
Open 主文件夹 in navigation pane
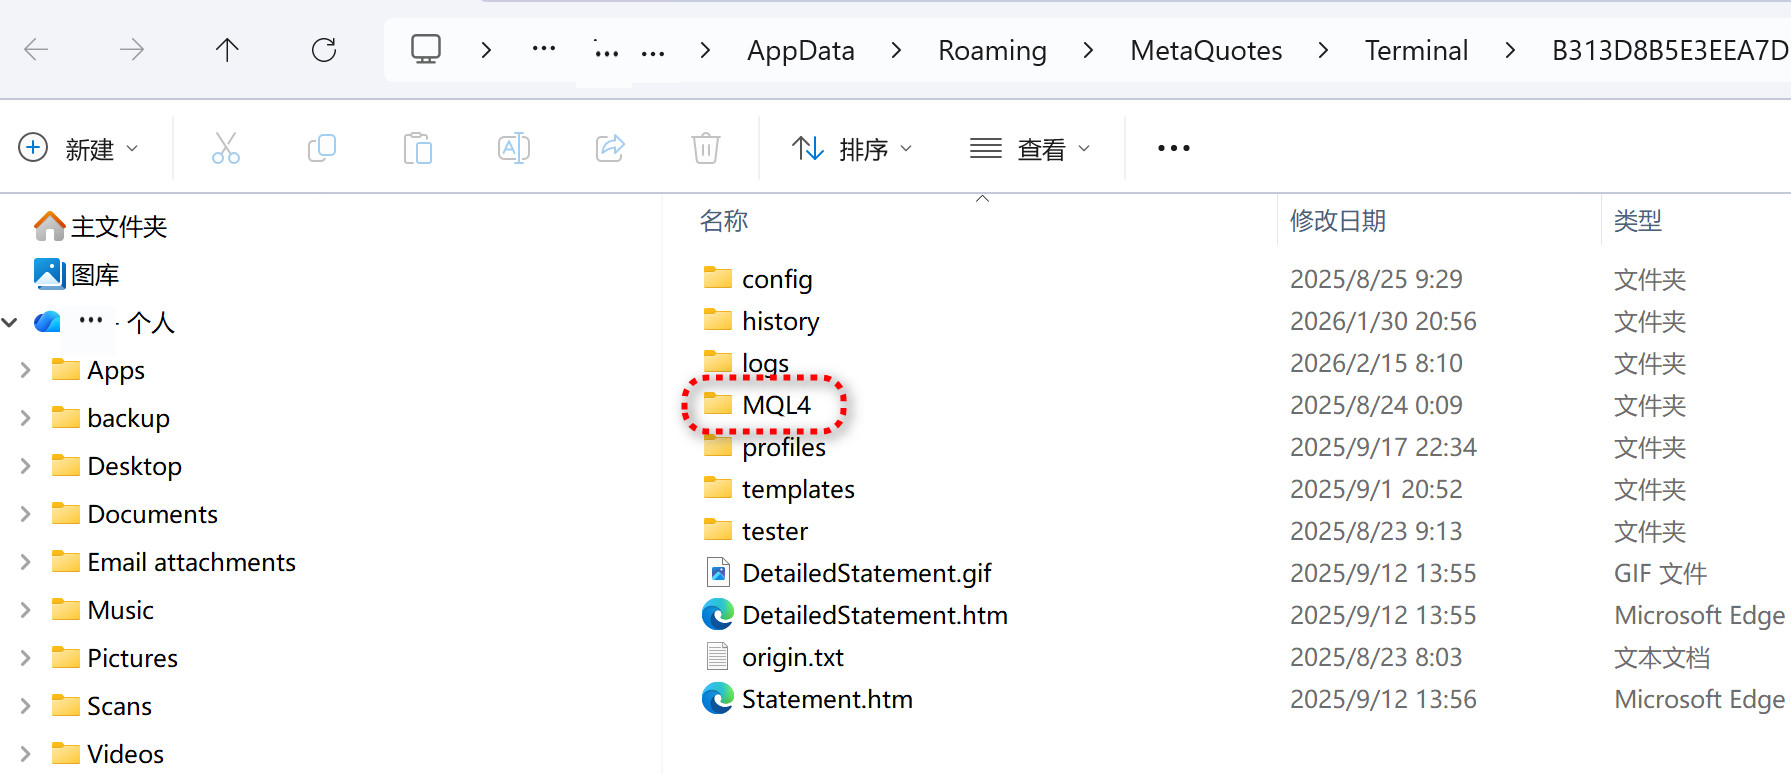point(118,227)
